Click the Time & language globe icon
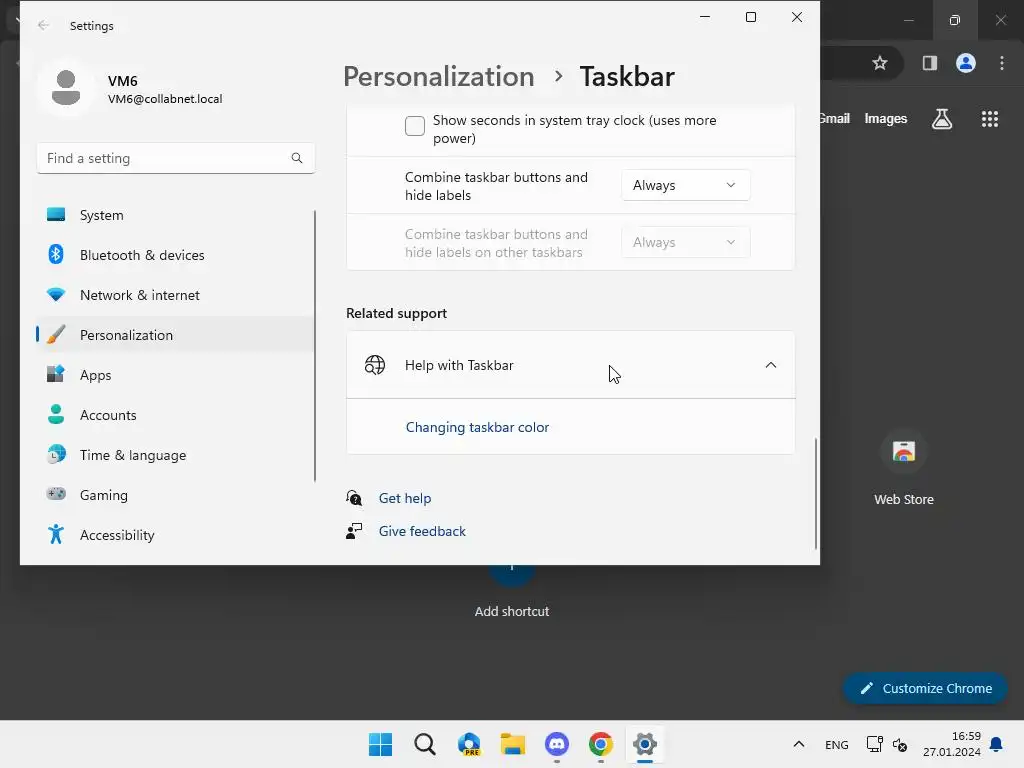1024x768 pixels. [56, 454]
